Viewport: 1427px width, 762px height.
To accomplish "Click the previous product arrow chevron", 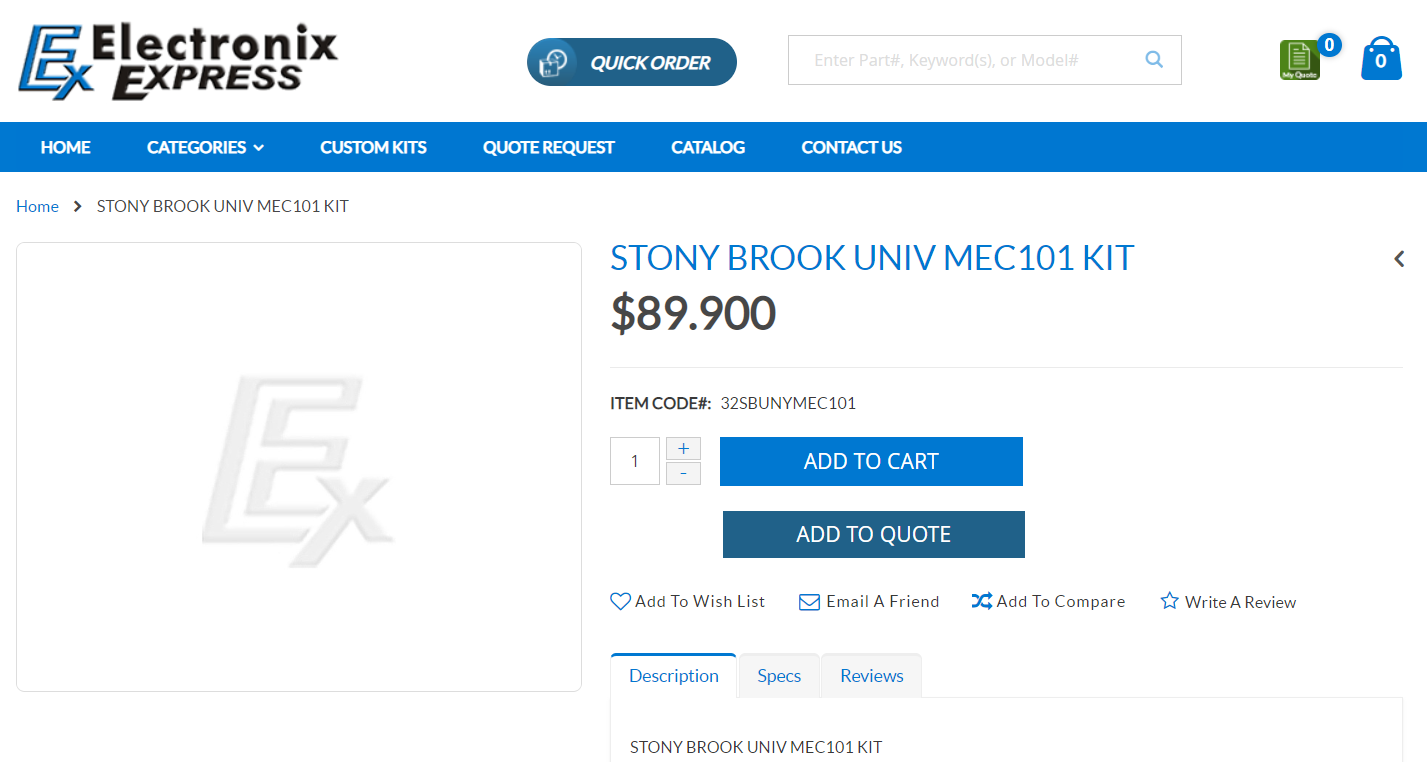I will coord(1399,259).
